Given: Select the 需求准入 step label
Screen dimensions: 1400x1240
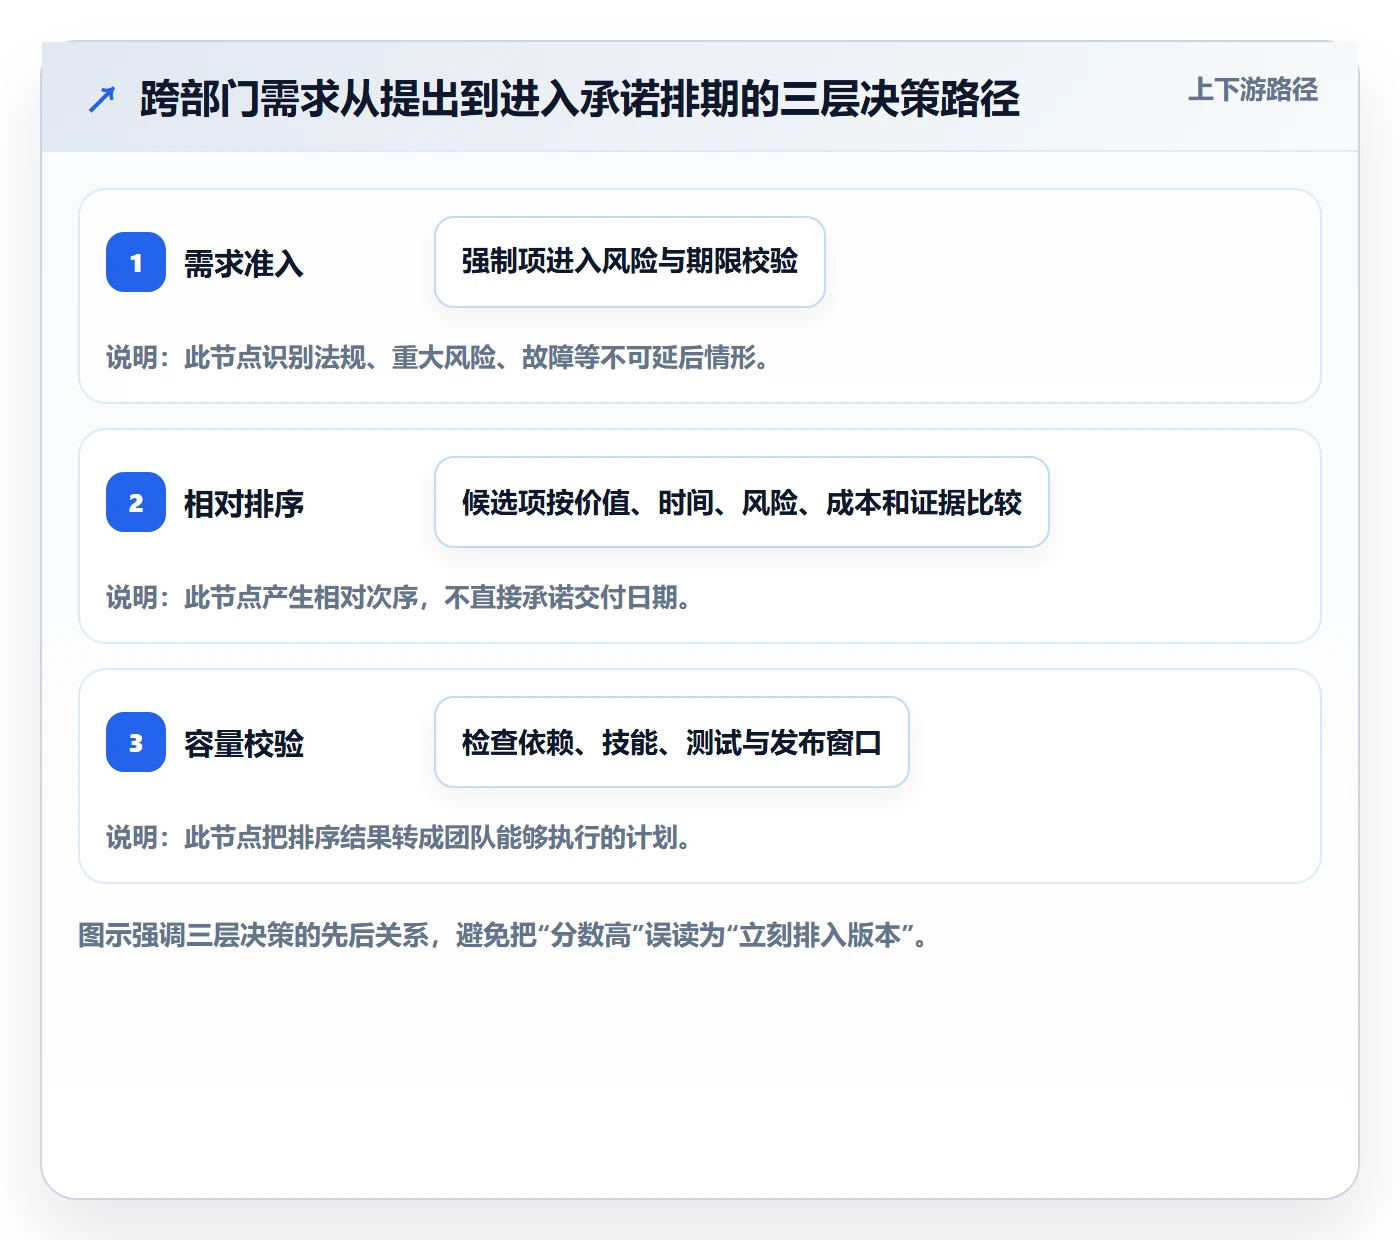Looking at the screenshot, I should point(244,264).
